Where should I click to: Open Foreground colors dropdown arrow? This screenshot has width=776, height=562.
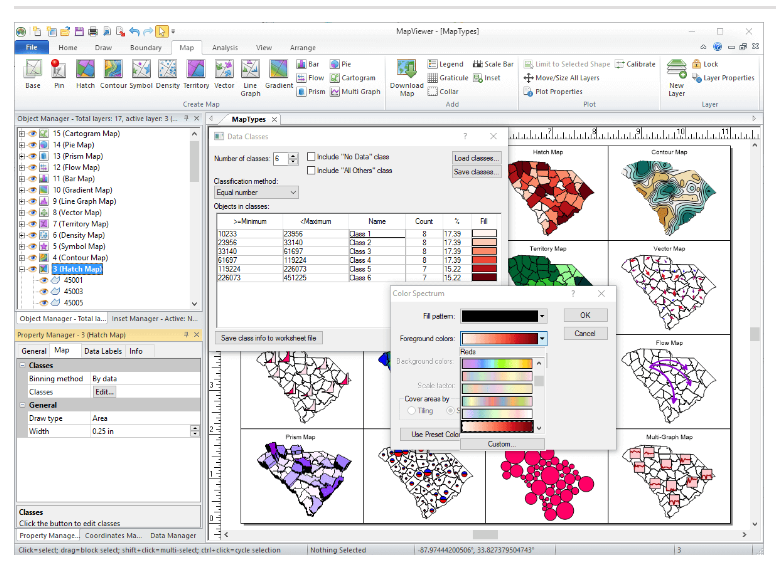[542, 338]
